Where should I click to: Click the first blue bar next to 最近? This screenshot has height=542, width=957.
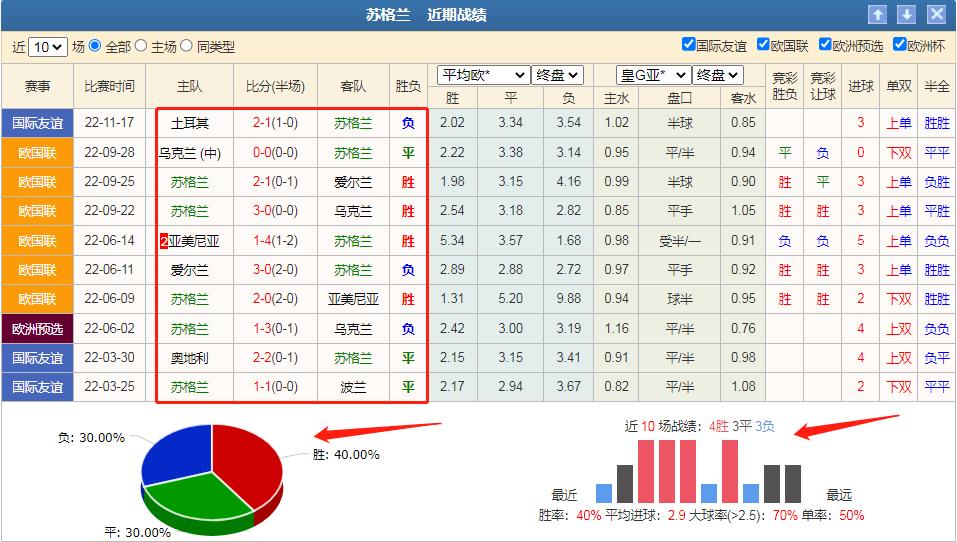(604, 493)
